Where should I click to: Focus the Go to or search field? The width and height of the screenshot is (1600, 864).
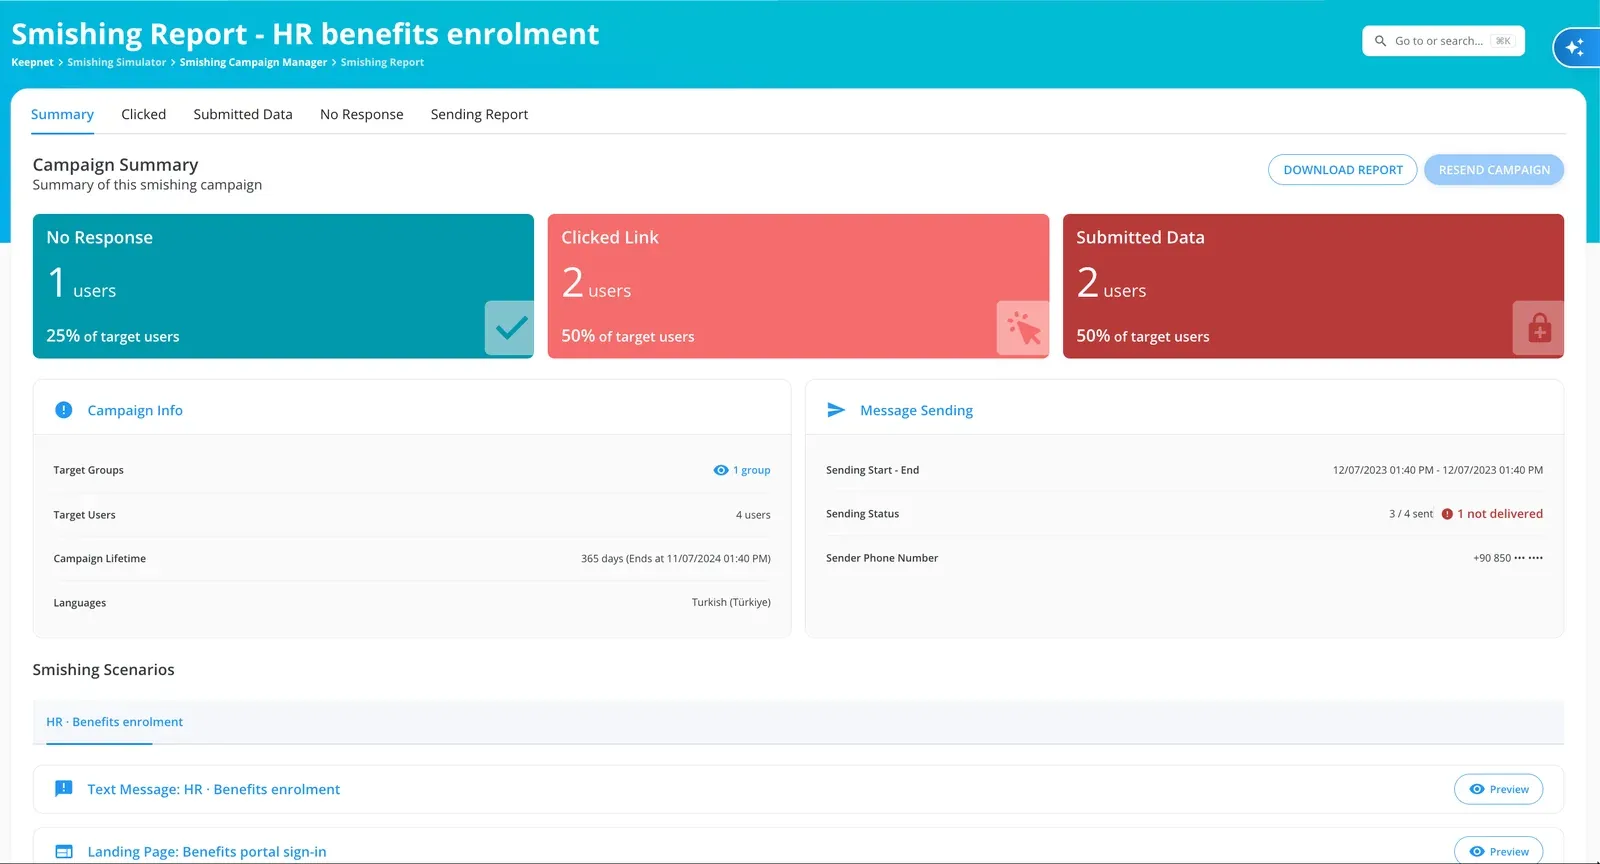(x=1443, y=41)
